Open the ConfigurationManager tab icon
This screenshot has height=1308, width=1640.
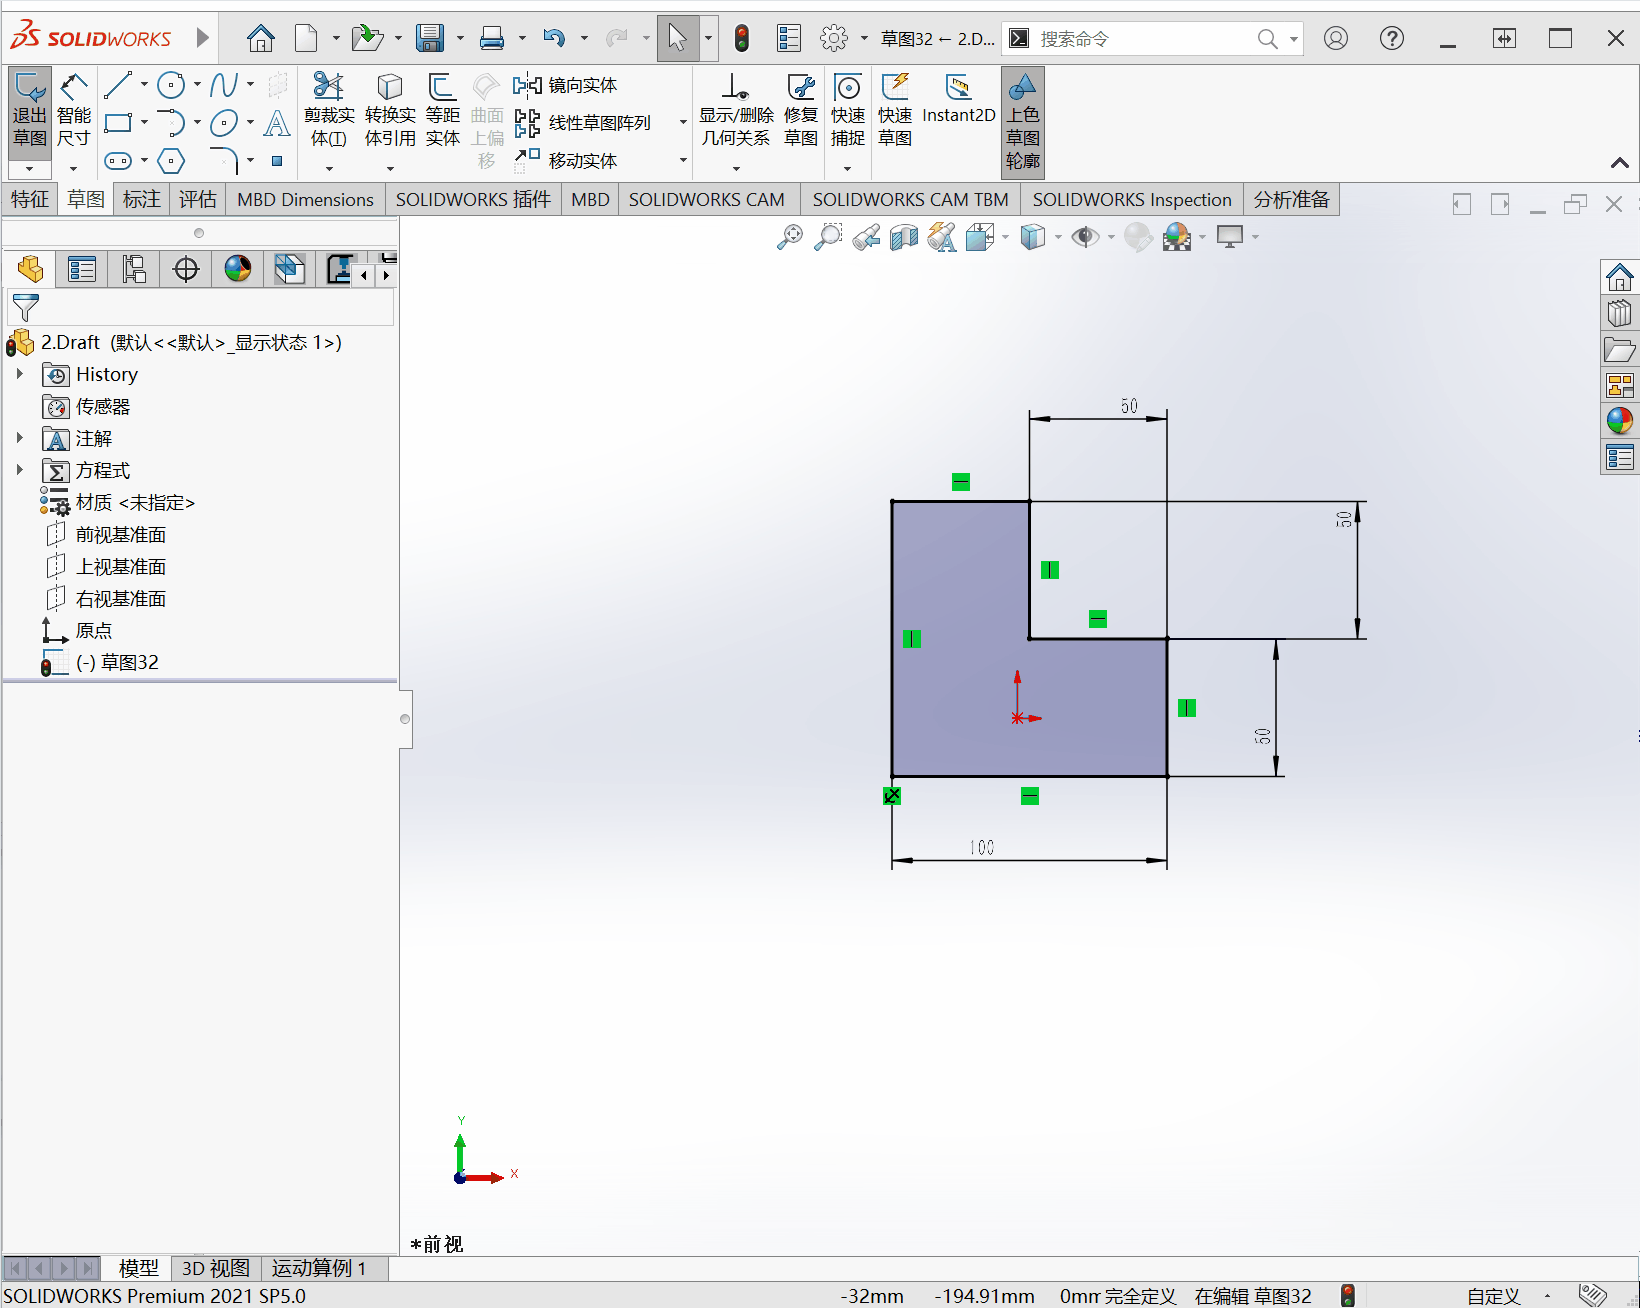[134, 269]
